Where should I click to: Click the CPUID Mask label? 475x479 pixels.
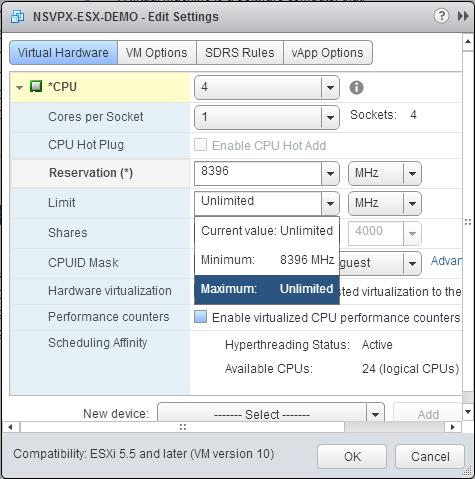click(83, 263)
